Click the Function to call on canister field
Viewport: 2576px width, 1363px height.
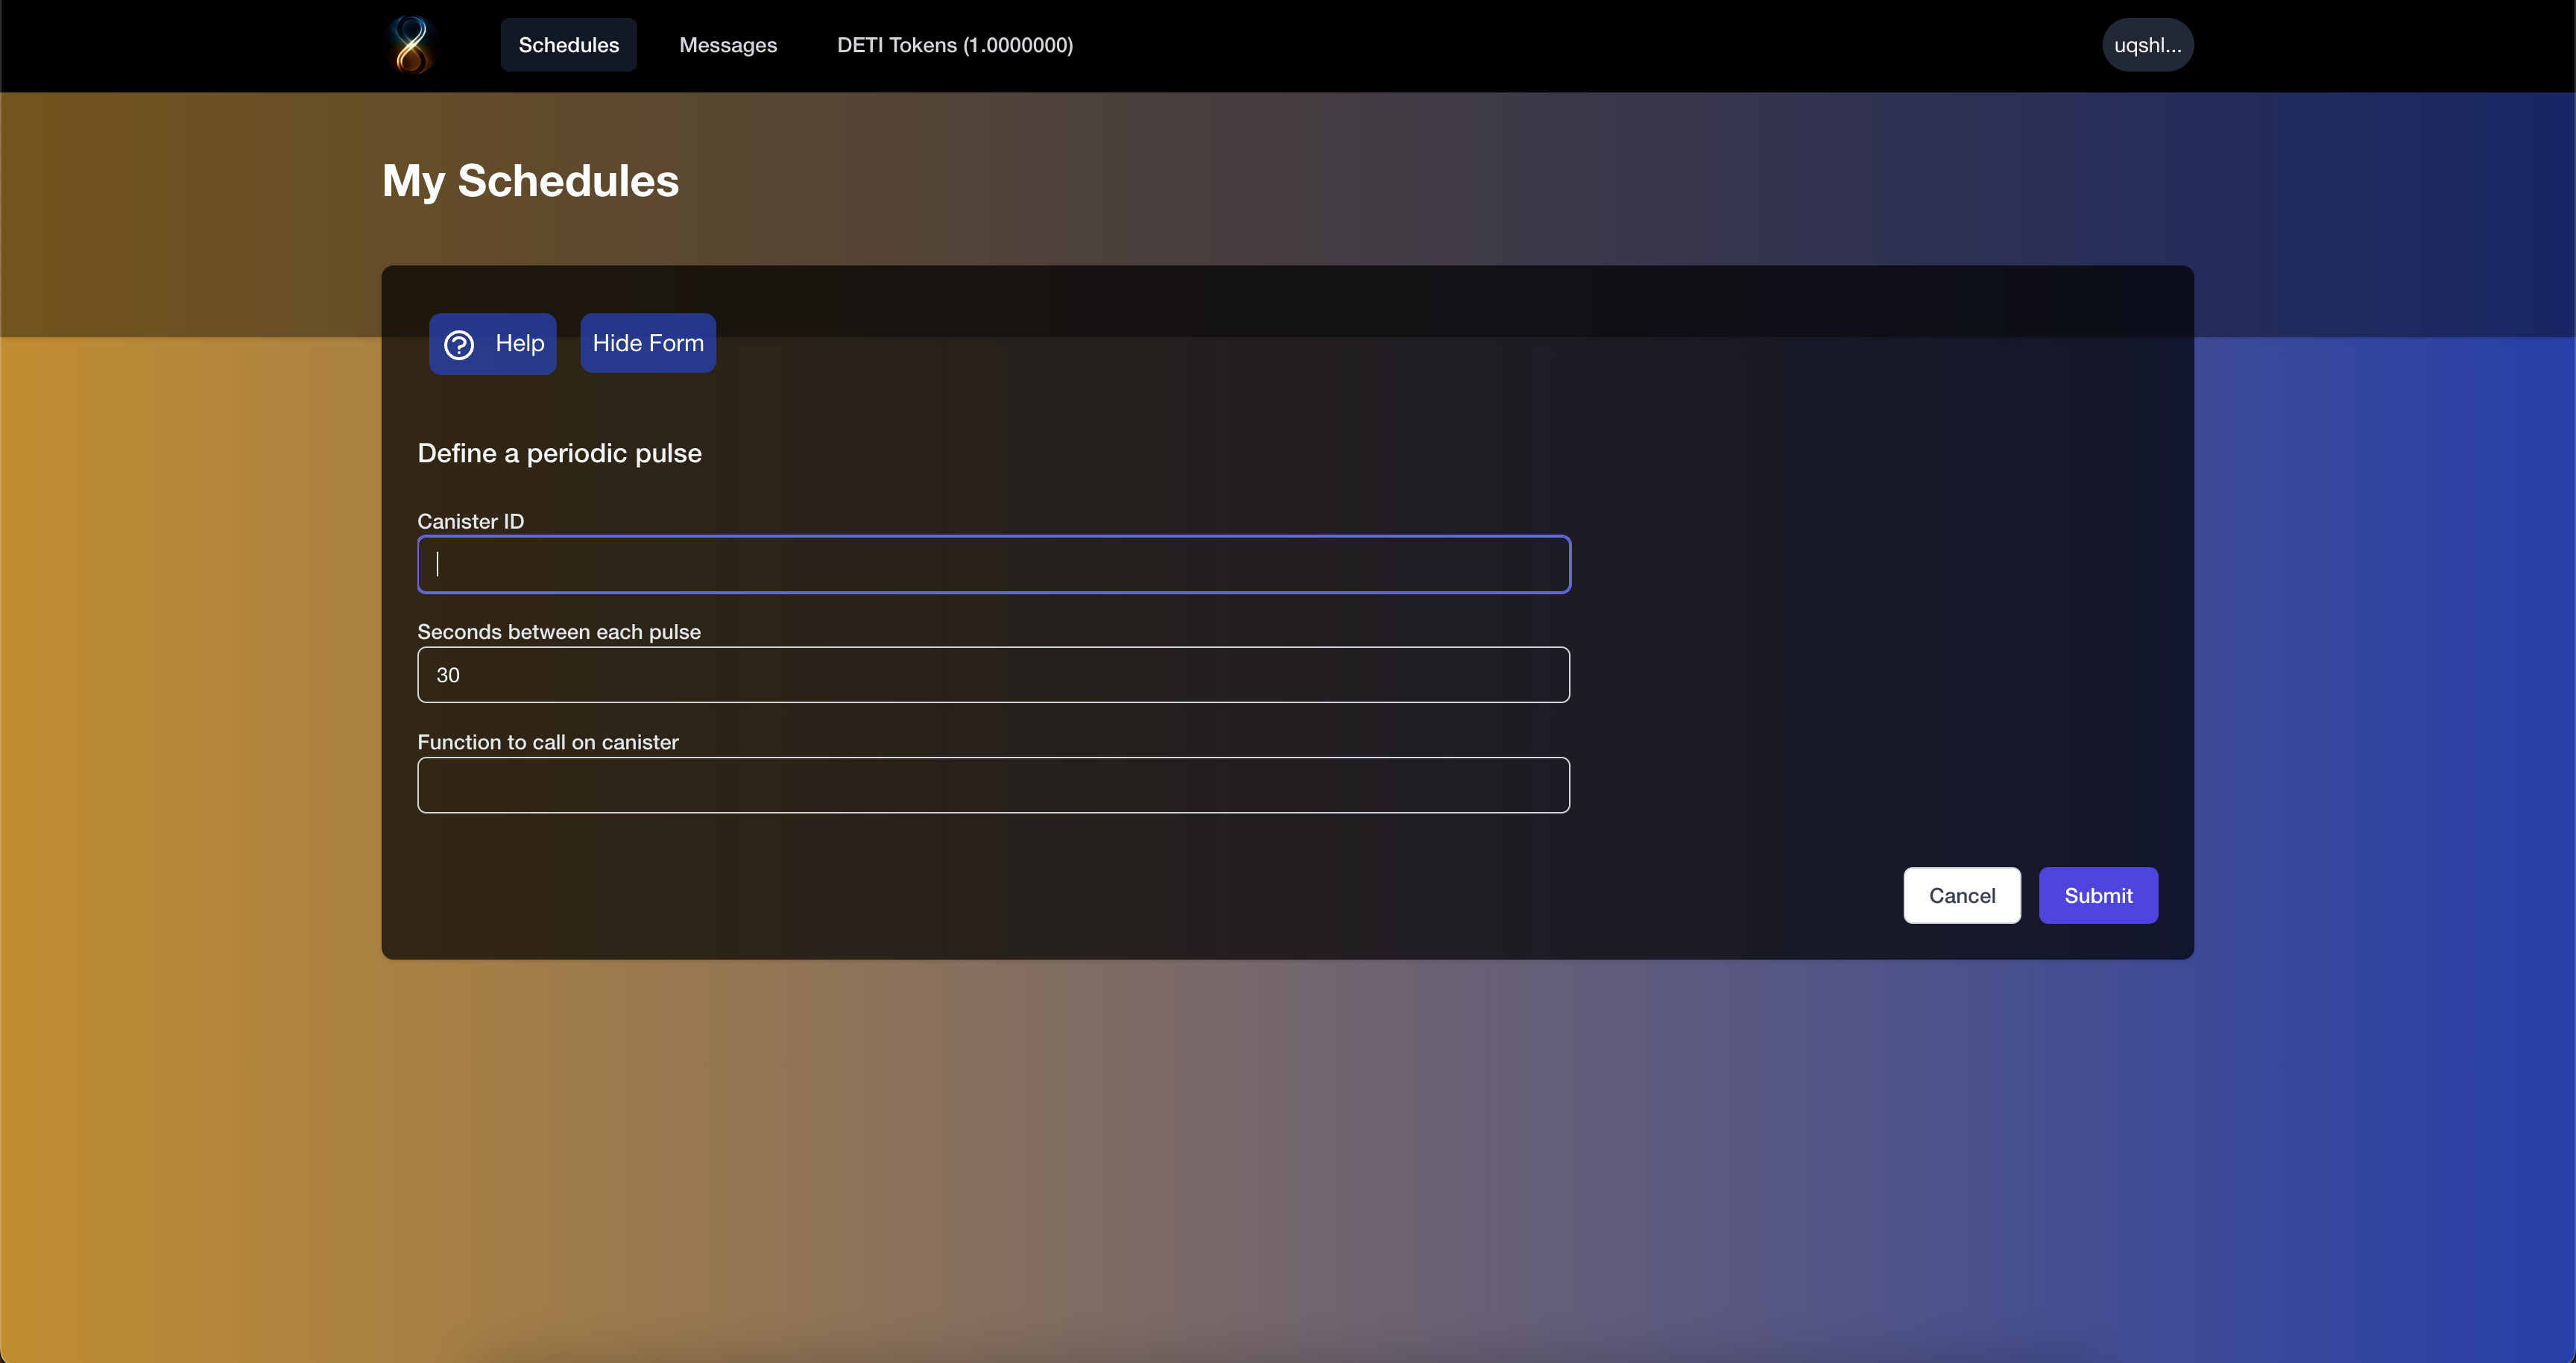click(993, 785)
